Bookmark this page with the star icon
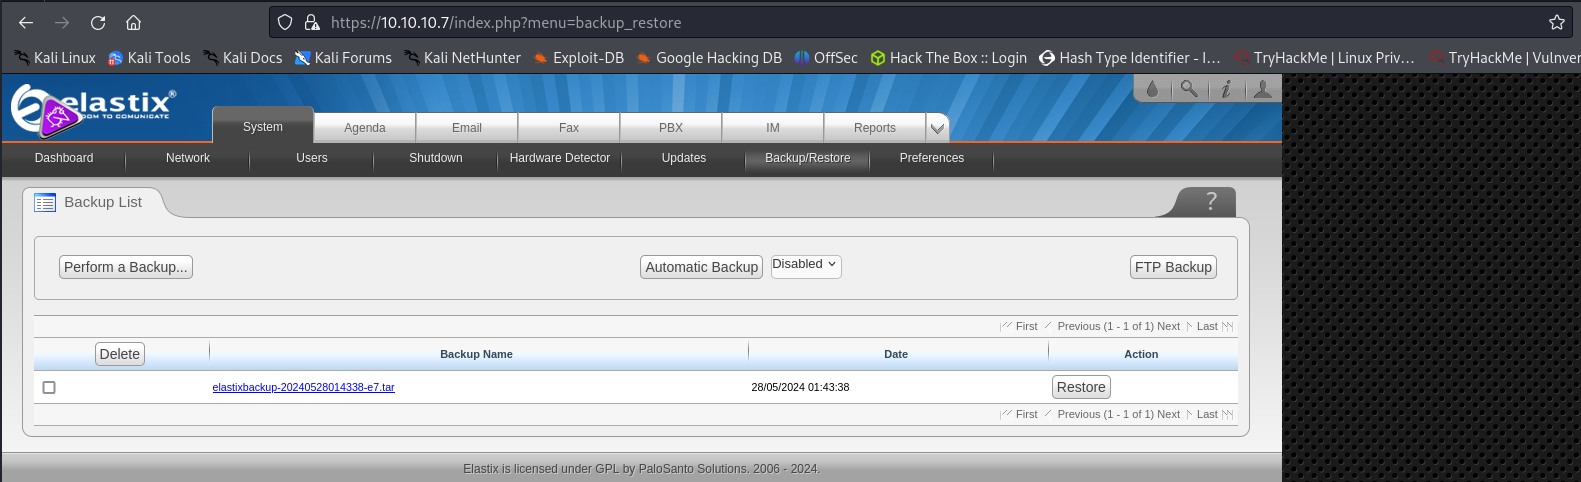The image size is (1581, 482). pos(1556,22)
